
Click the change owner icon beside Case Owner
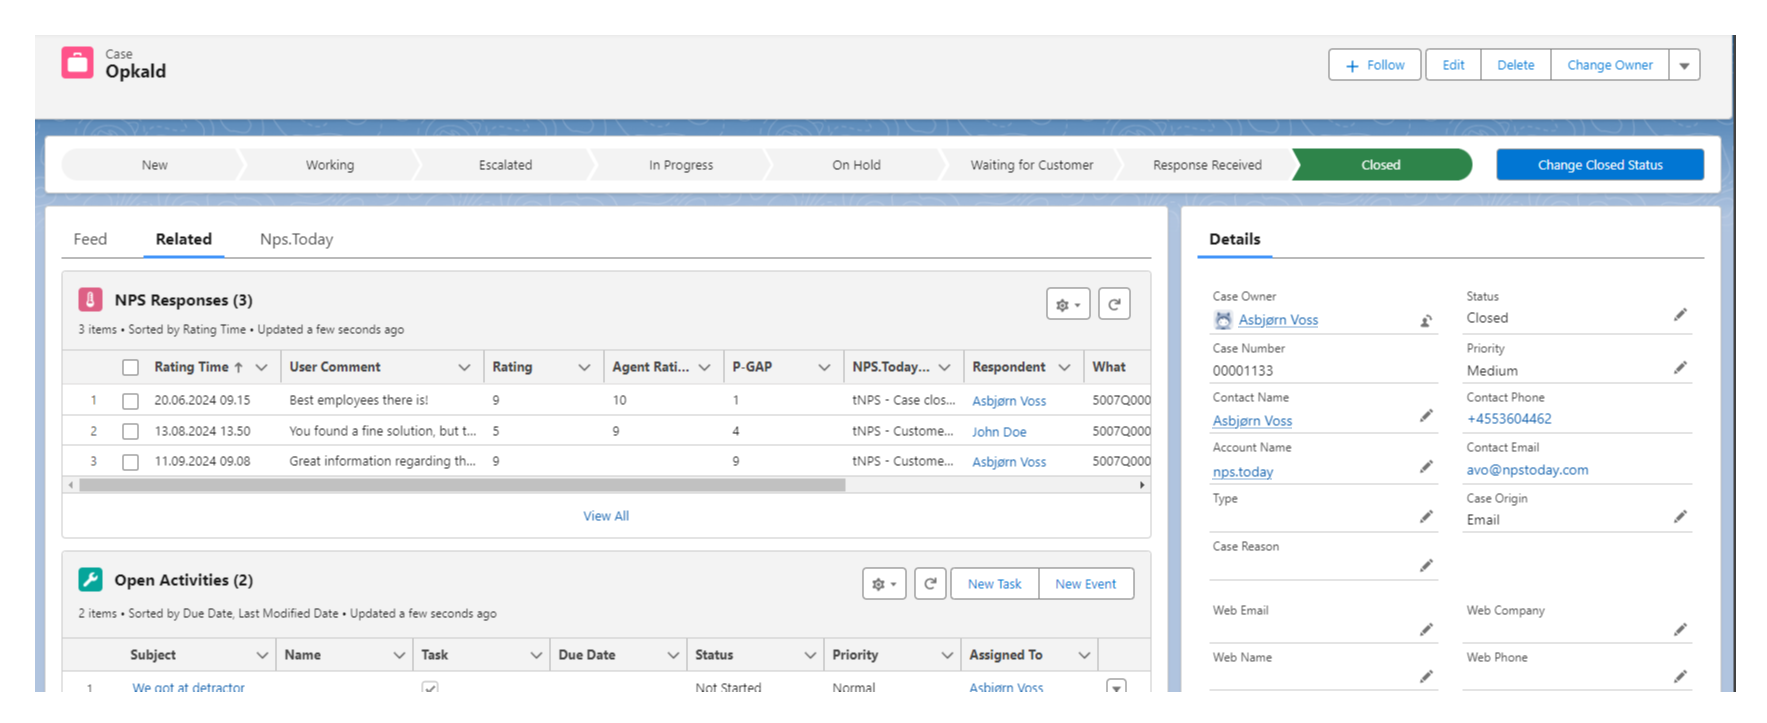tap(1426, 321)
